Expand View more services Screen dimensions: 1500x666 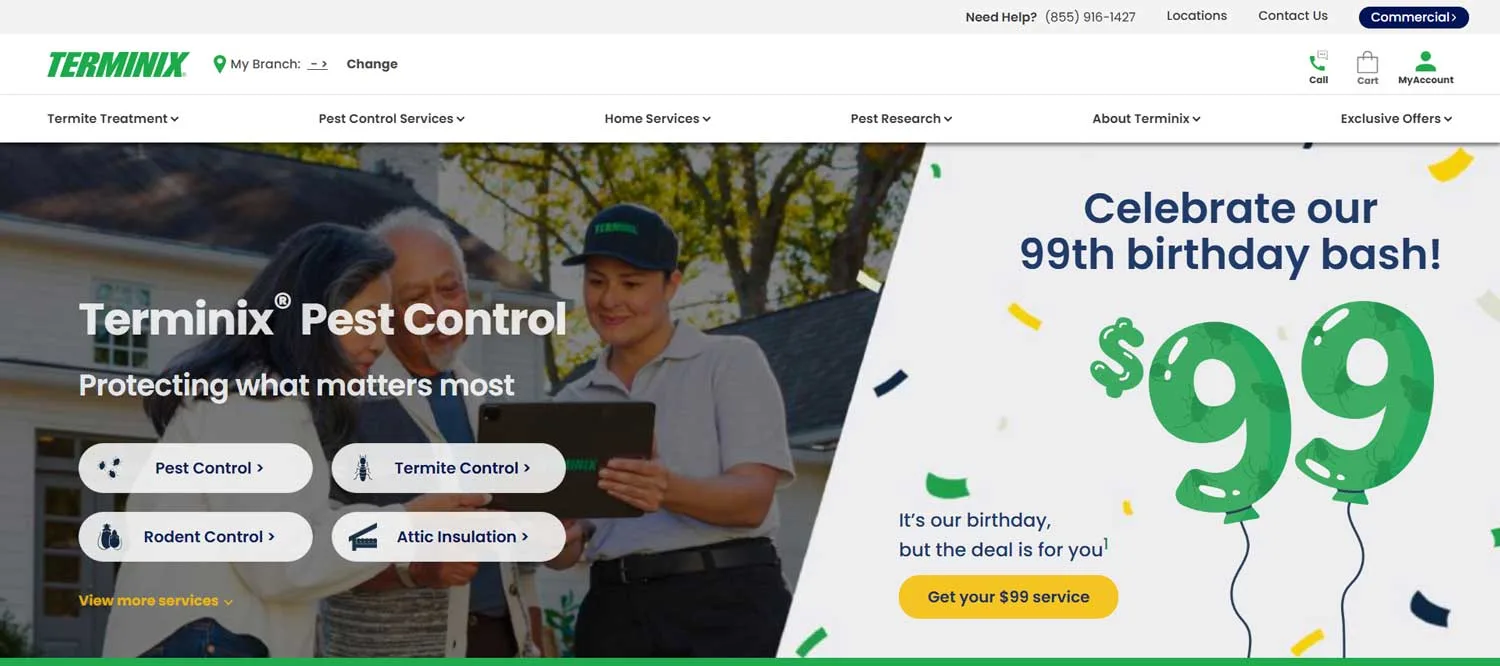tap(156, 601)
